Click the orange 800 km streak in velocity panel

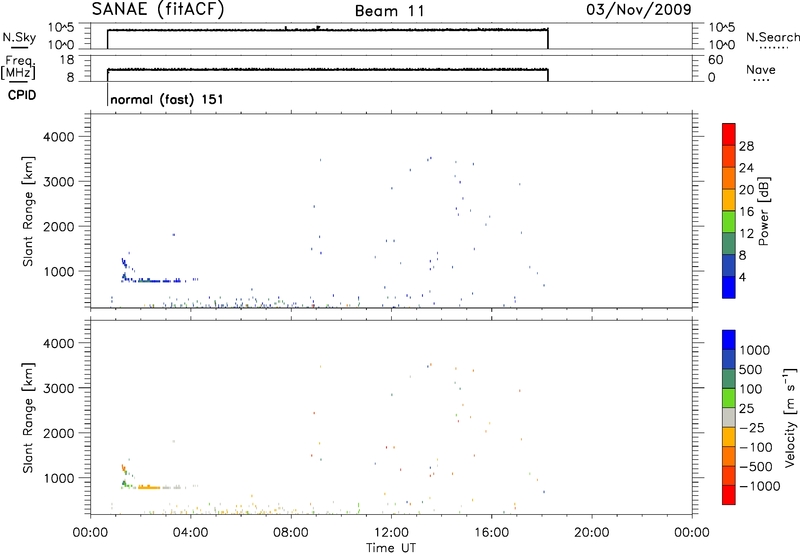point(149,488)
